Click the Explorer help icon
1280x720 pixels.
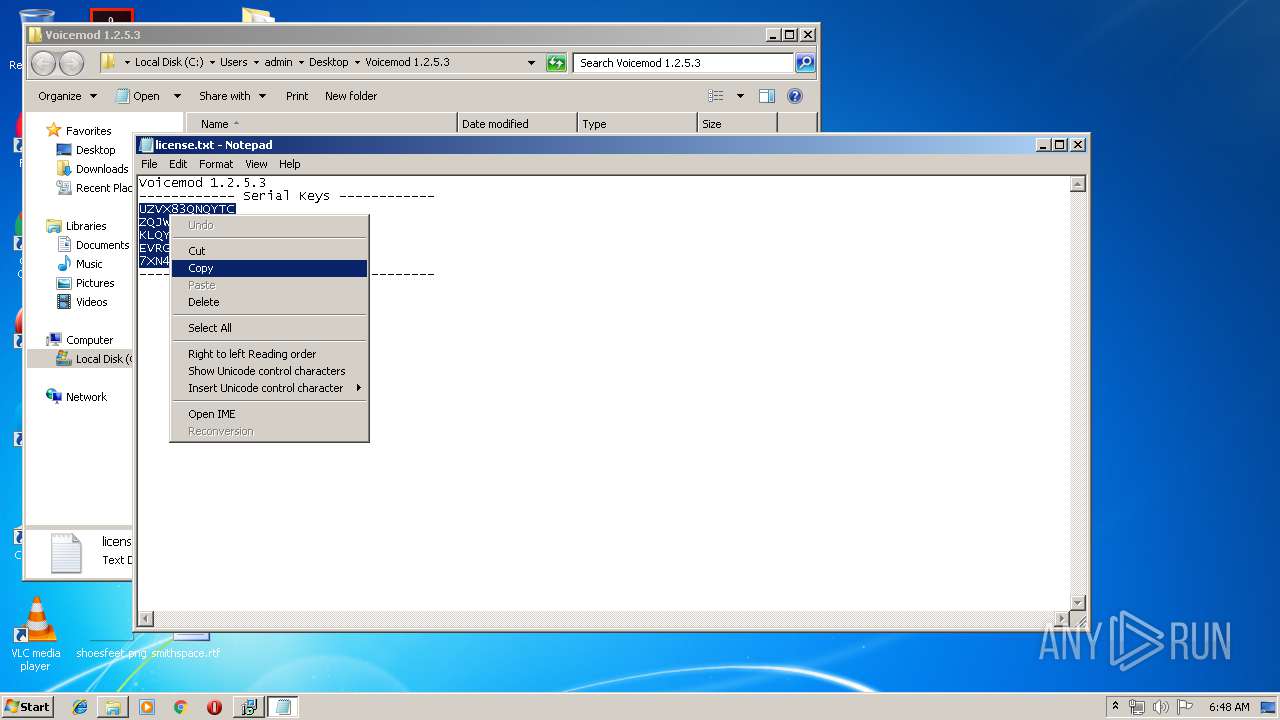pyautogui.click(x=795, y=96)
